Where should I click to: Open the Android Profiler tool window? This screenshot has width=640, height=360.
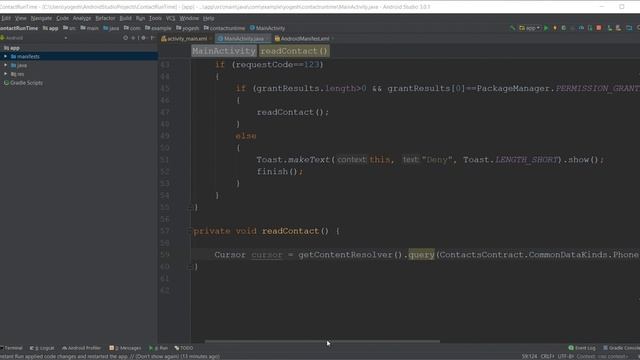pyautogui.click(x=81, y=348)
